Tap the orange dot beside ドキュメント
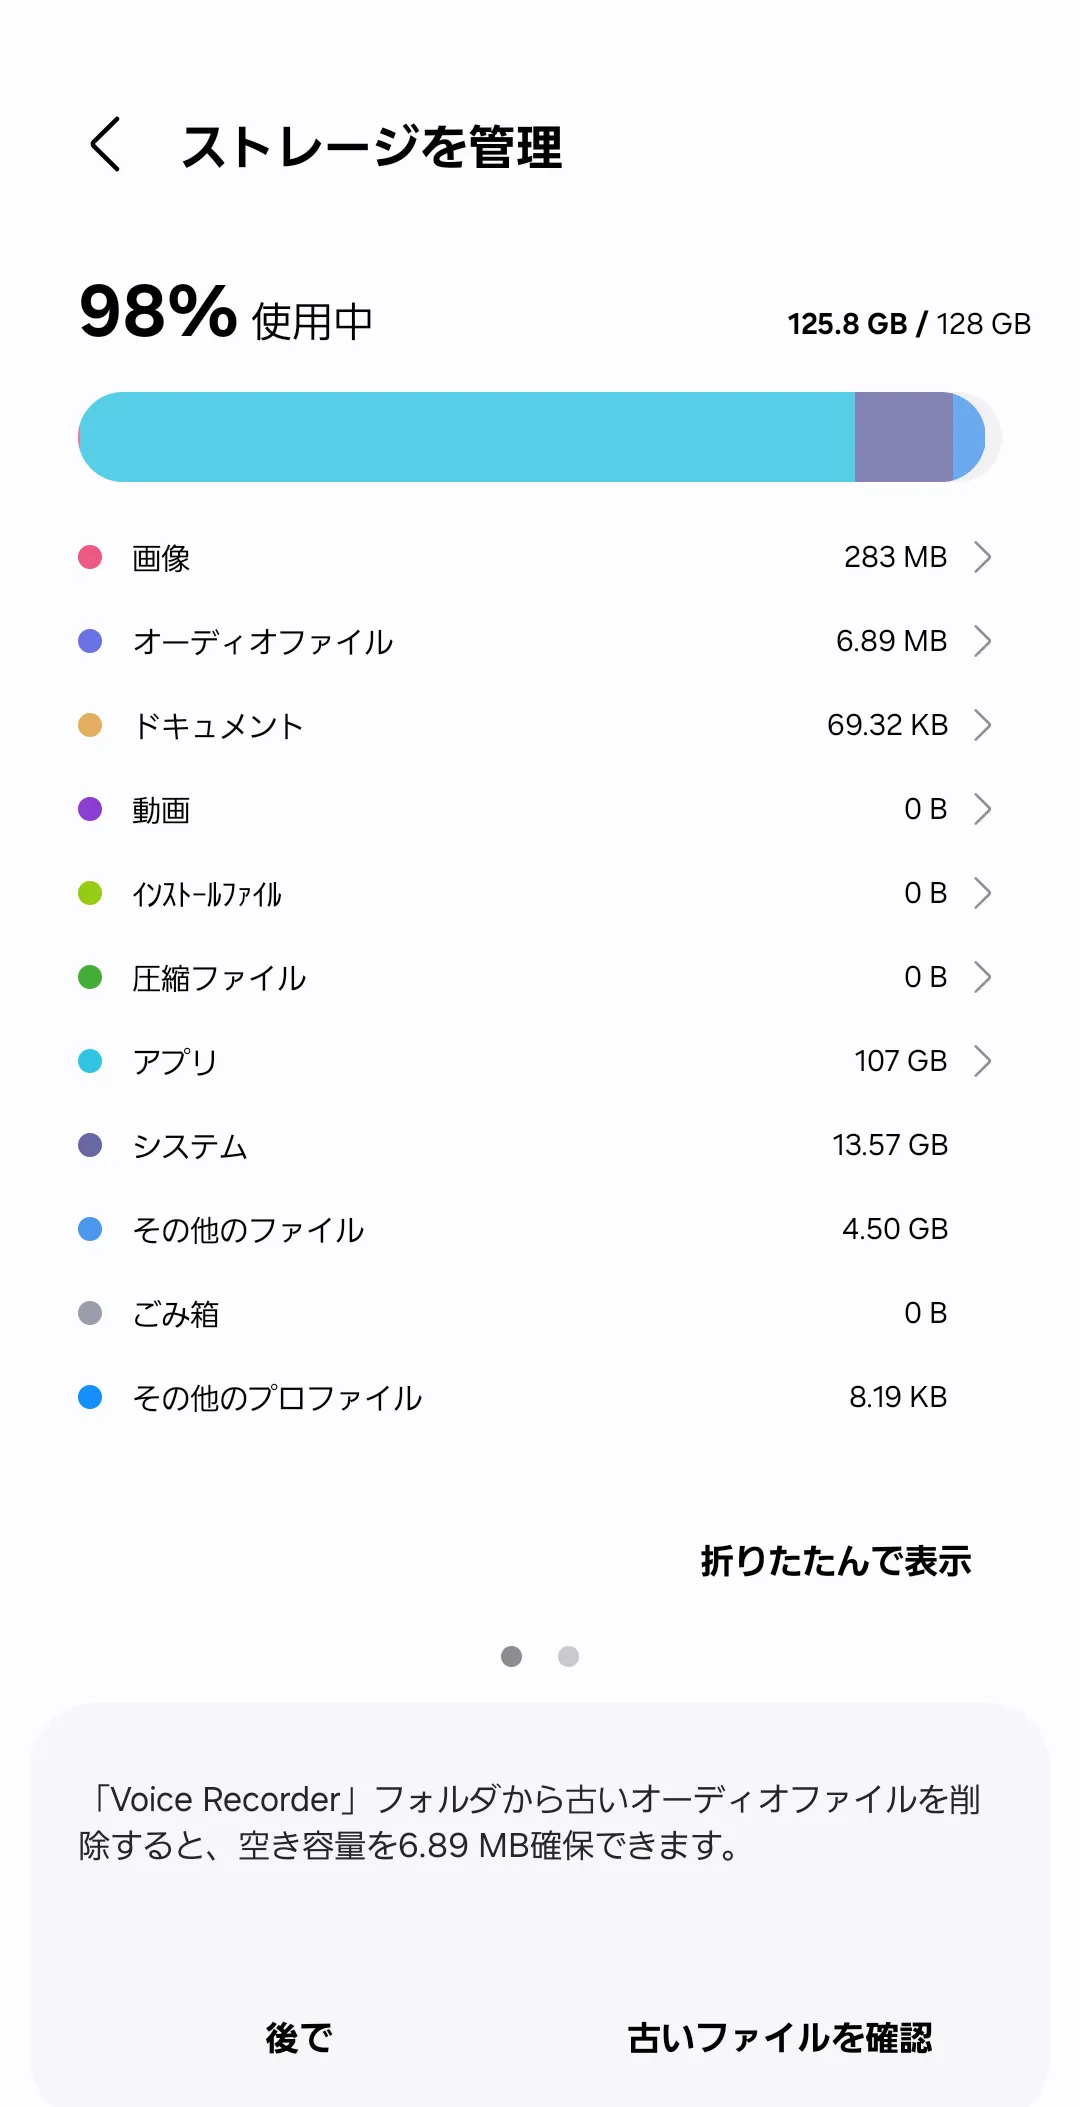 click(x=90, y=725)
